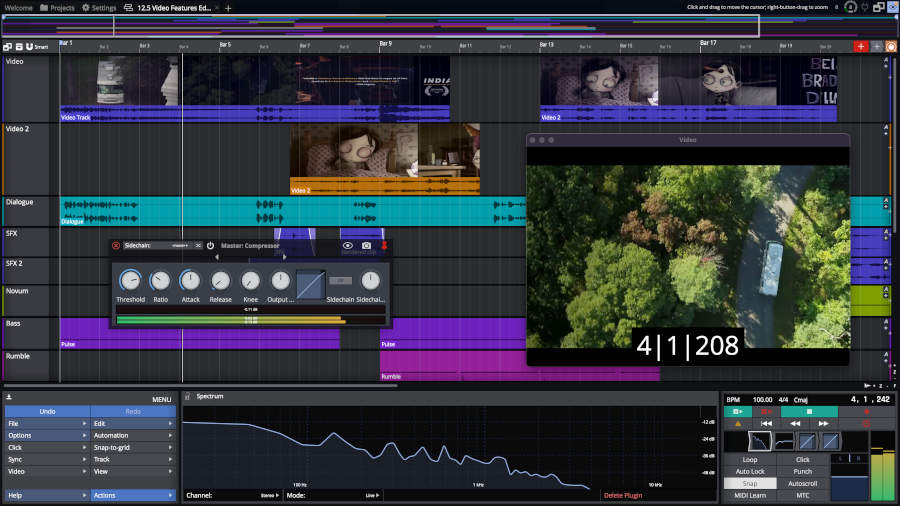This screenshot has width=900, height=506.
Task: Click the record button in transport
Action: [x=867, y=411]
